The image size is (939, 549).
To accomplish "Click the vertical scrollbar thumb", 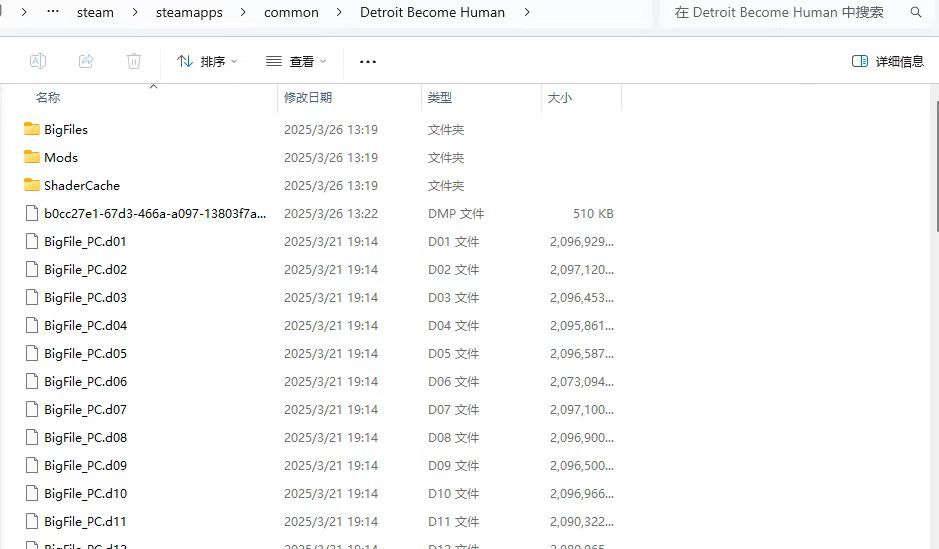I will (x=936, y=166).
